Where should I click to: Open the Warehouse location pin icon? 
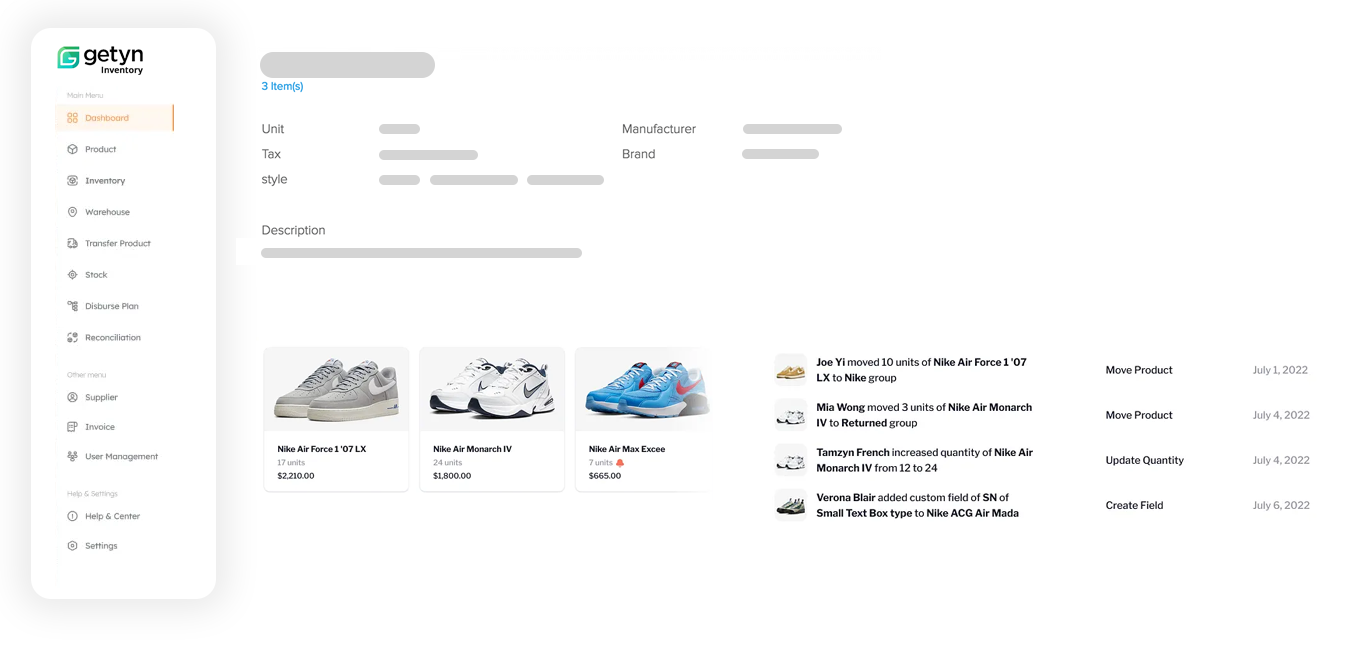click(72, 212)
